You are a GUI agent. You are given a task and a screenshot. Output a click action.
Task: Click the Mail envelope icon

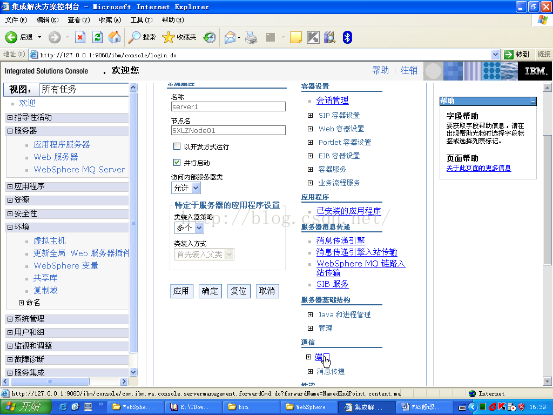click(x=230, y=37)
